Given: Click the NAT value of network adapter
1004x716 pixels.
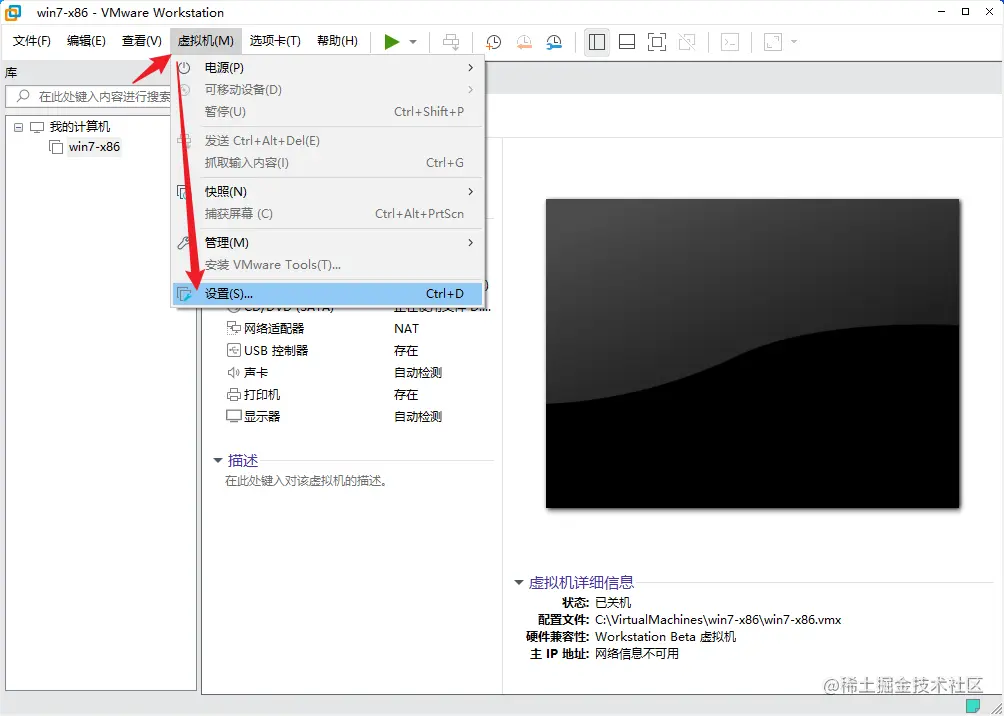Looking at the screenshot, I should (x=406, y=329).
